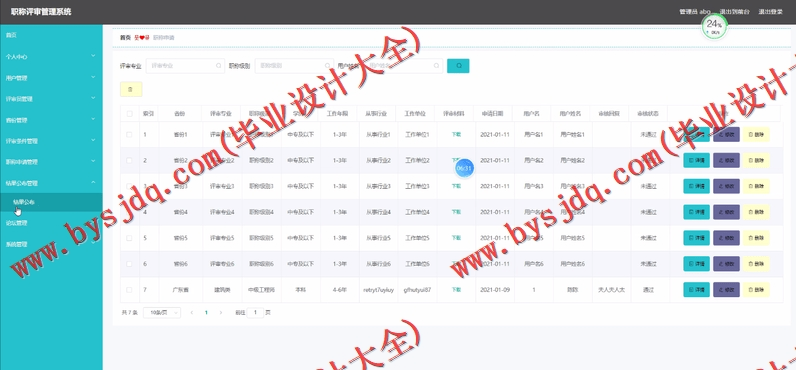796x370 pixels.
Task: Click the 4-6年 cell
Action: click(340, 290)
